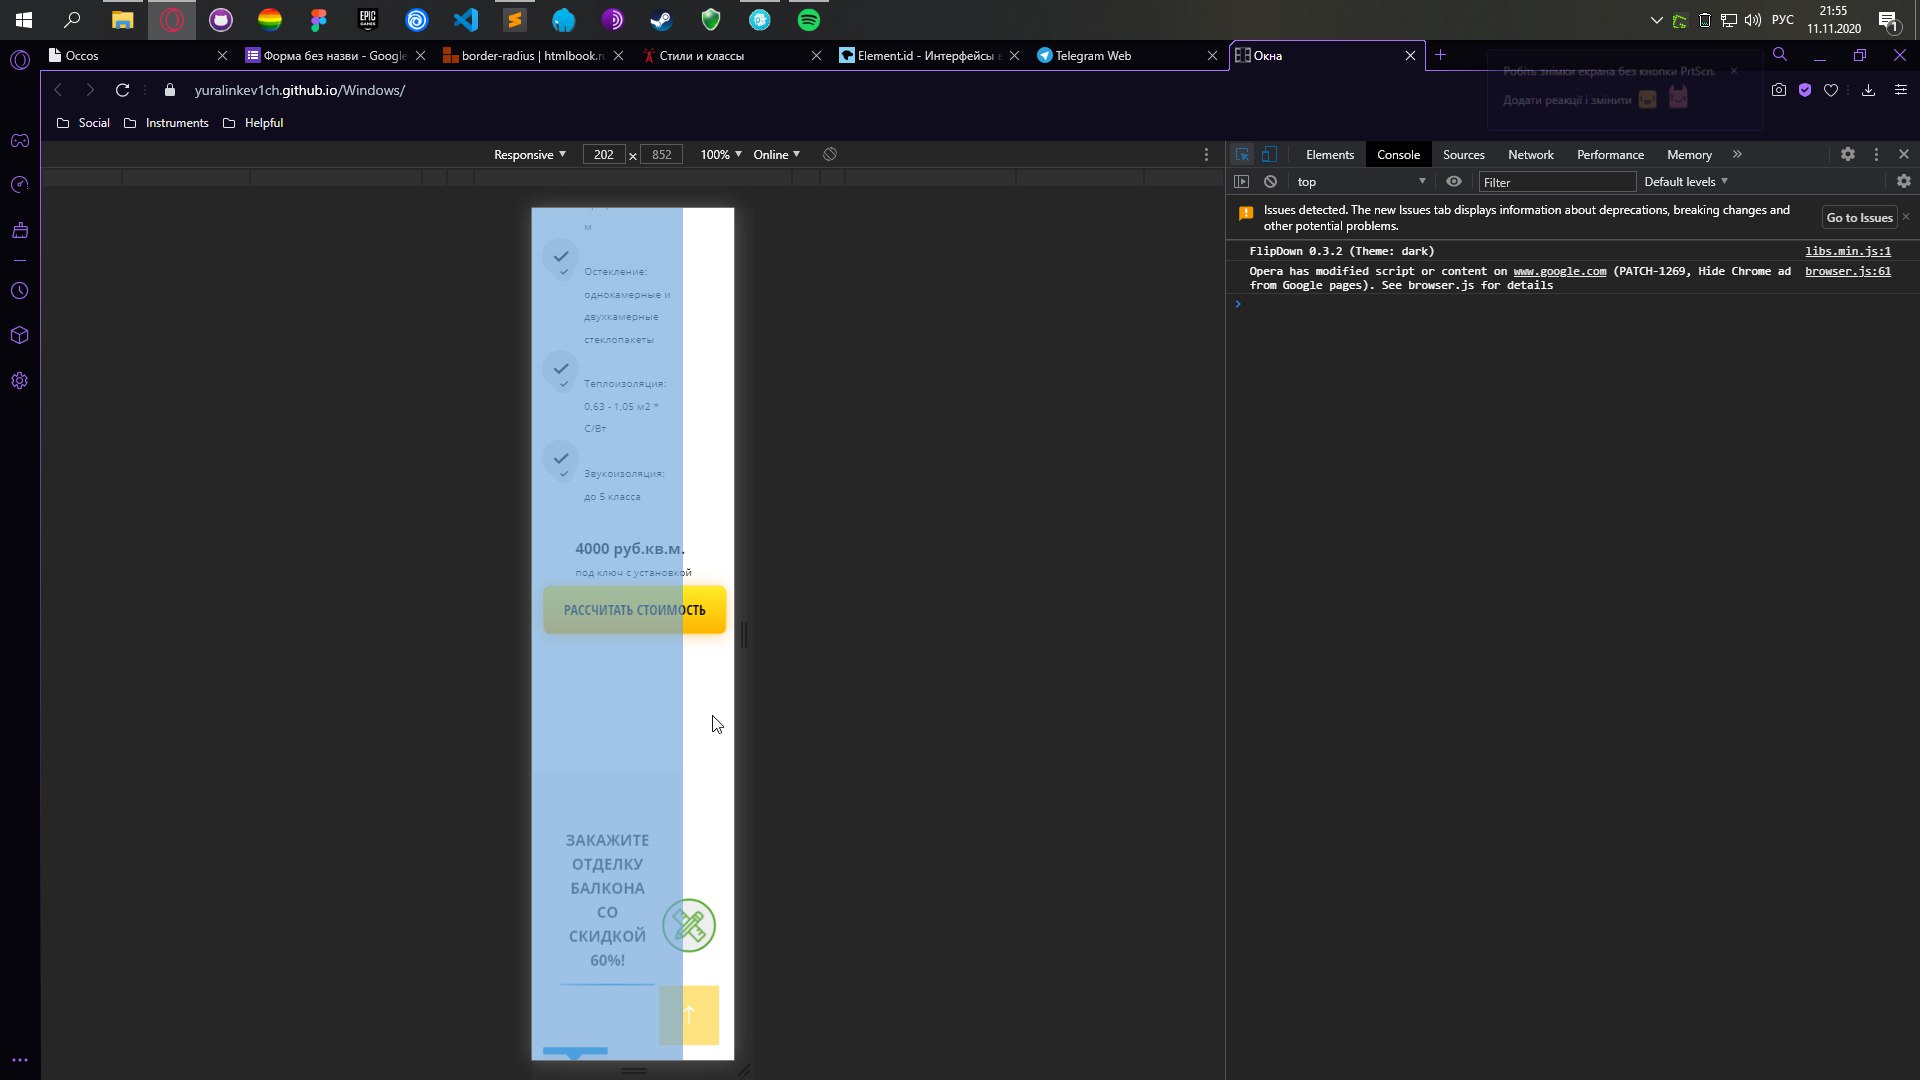Click address bar URL yuralinkev1ch.github.io
The width and height of the screenshot is (1920, 1080).
click(300, 90)
